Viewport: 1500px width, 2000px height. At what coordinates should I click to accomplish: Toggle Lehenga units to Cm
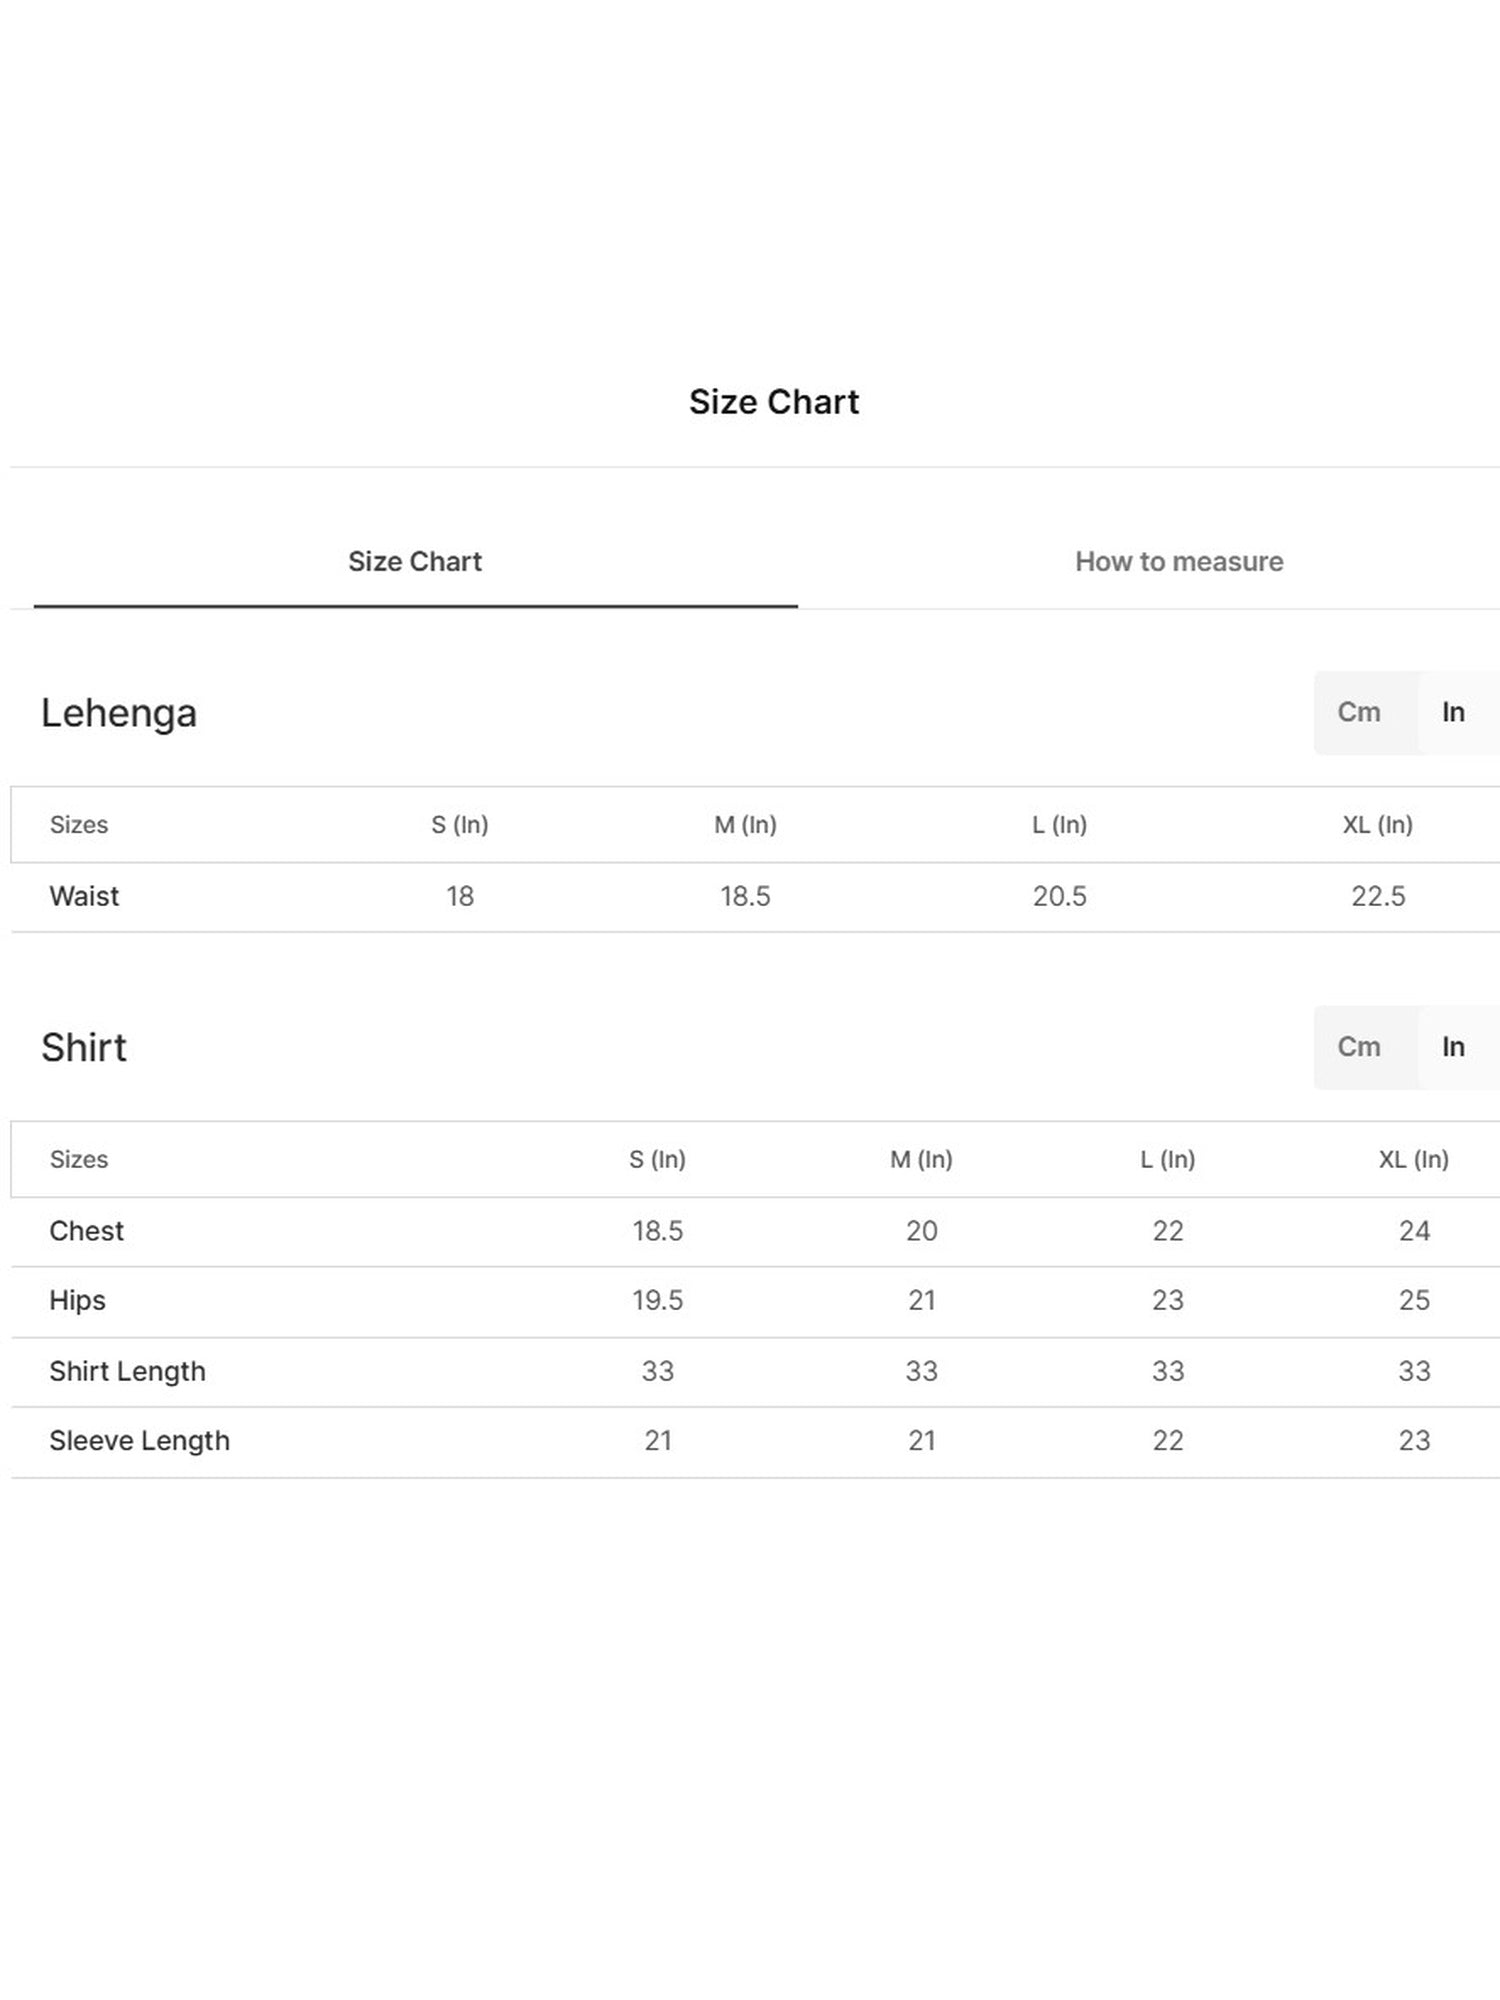pyautogui.click(x=1359, y=712)
